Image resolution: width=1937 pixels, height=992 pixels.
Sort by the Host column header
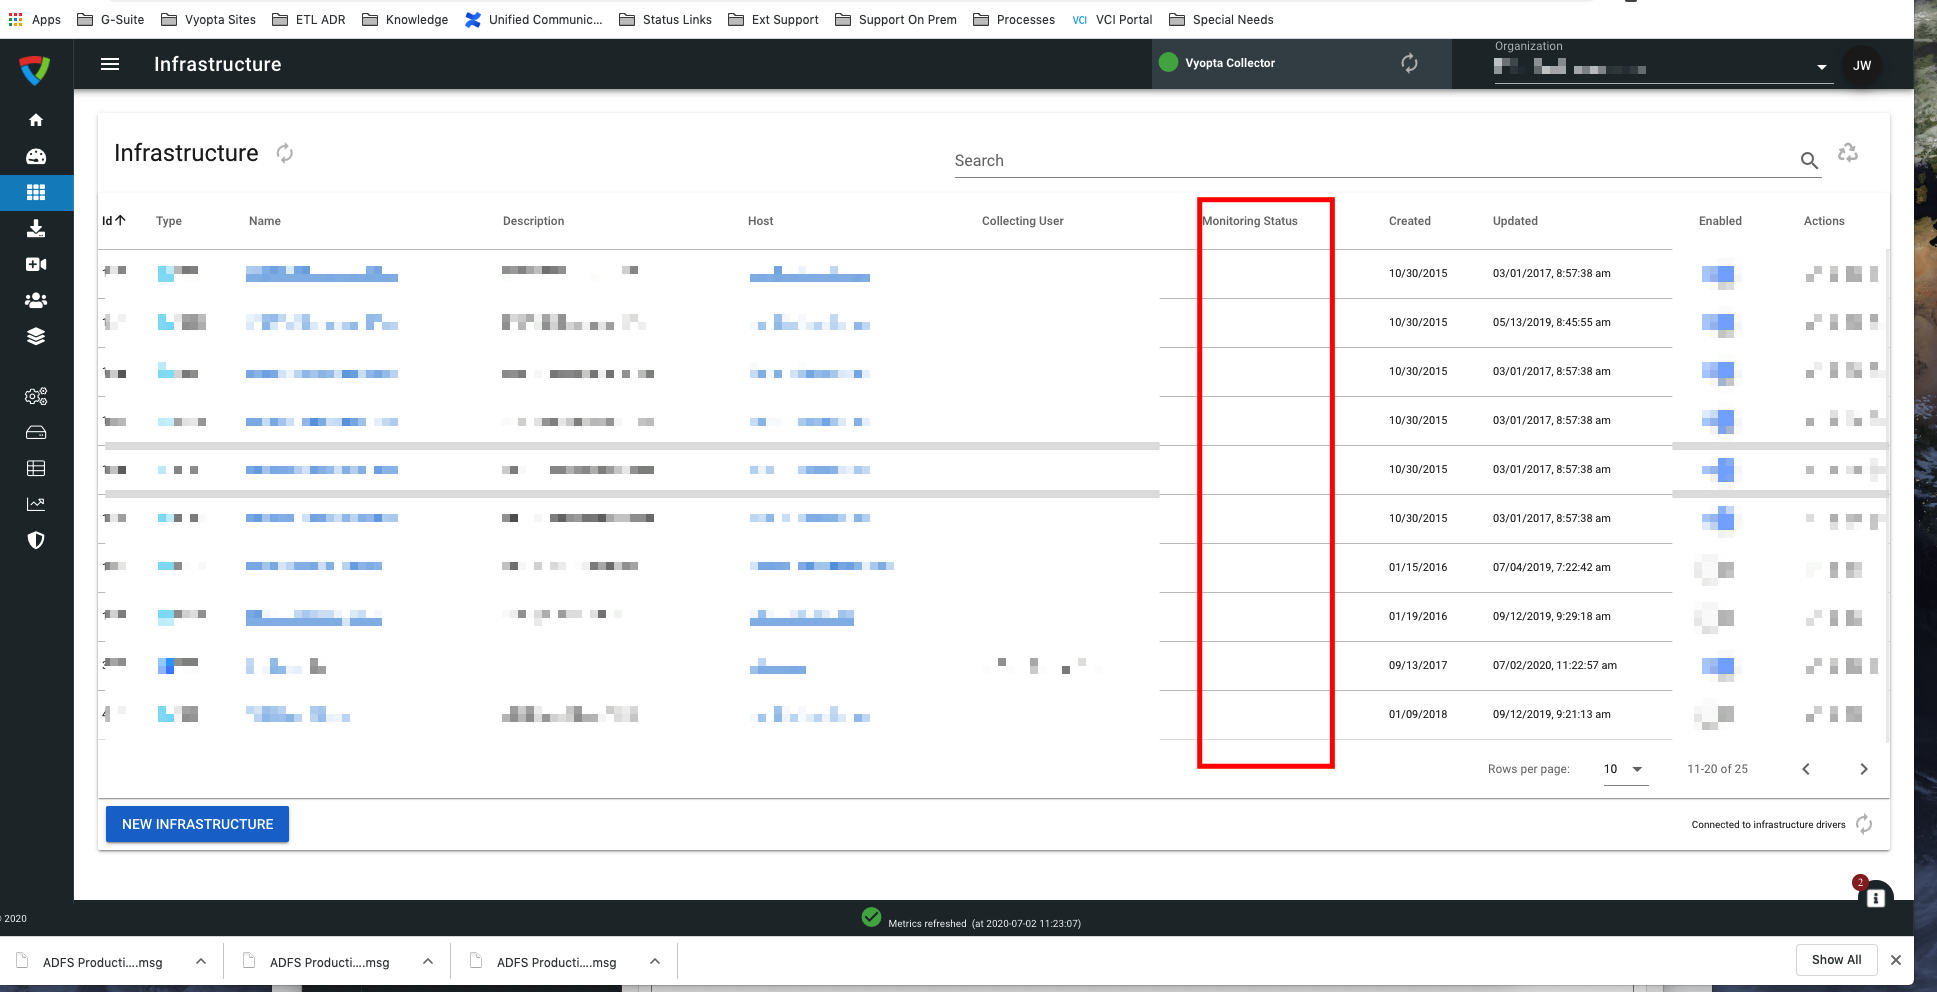pos(760,221)
